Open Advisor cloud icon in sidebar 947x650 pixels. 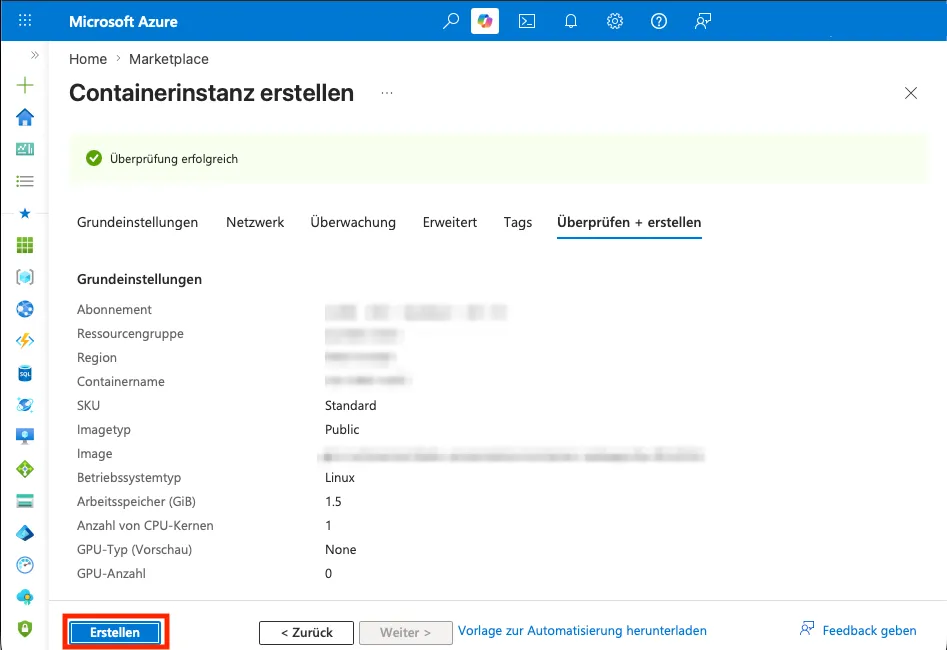tap(25, 597)
